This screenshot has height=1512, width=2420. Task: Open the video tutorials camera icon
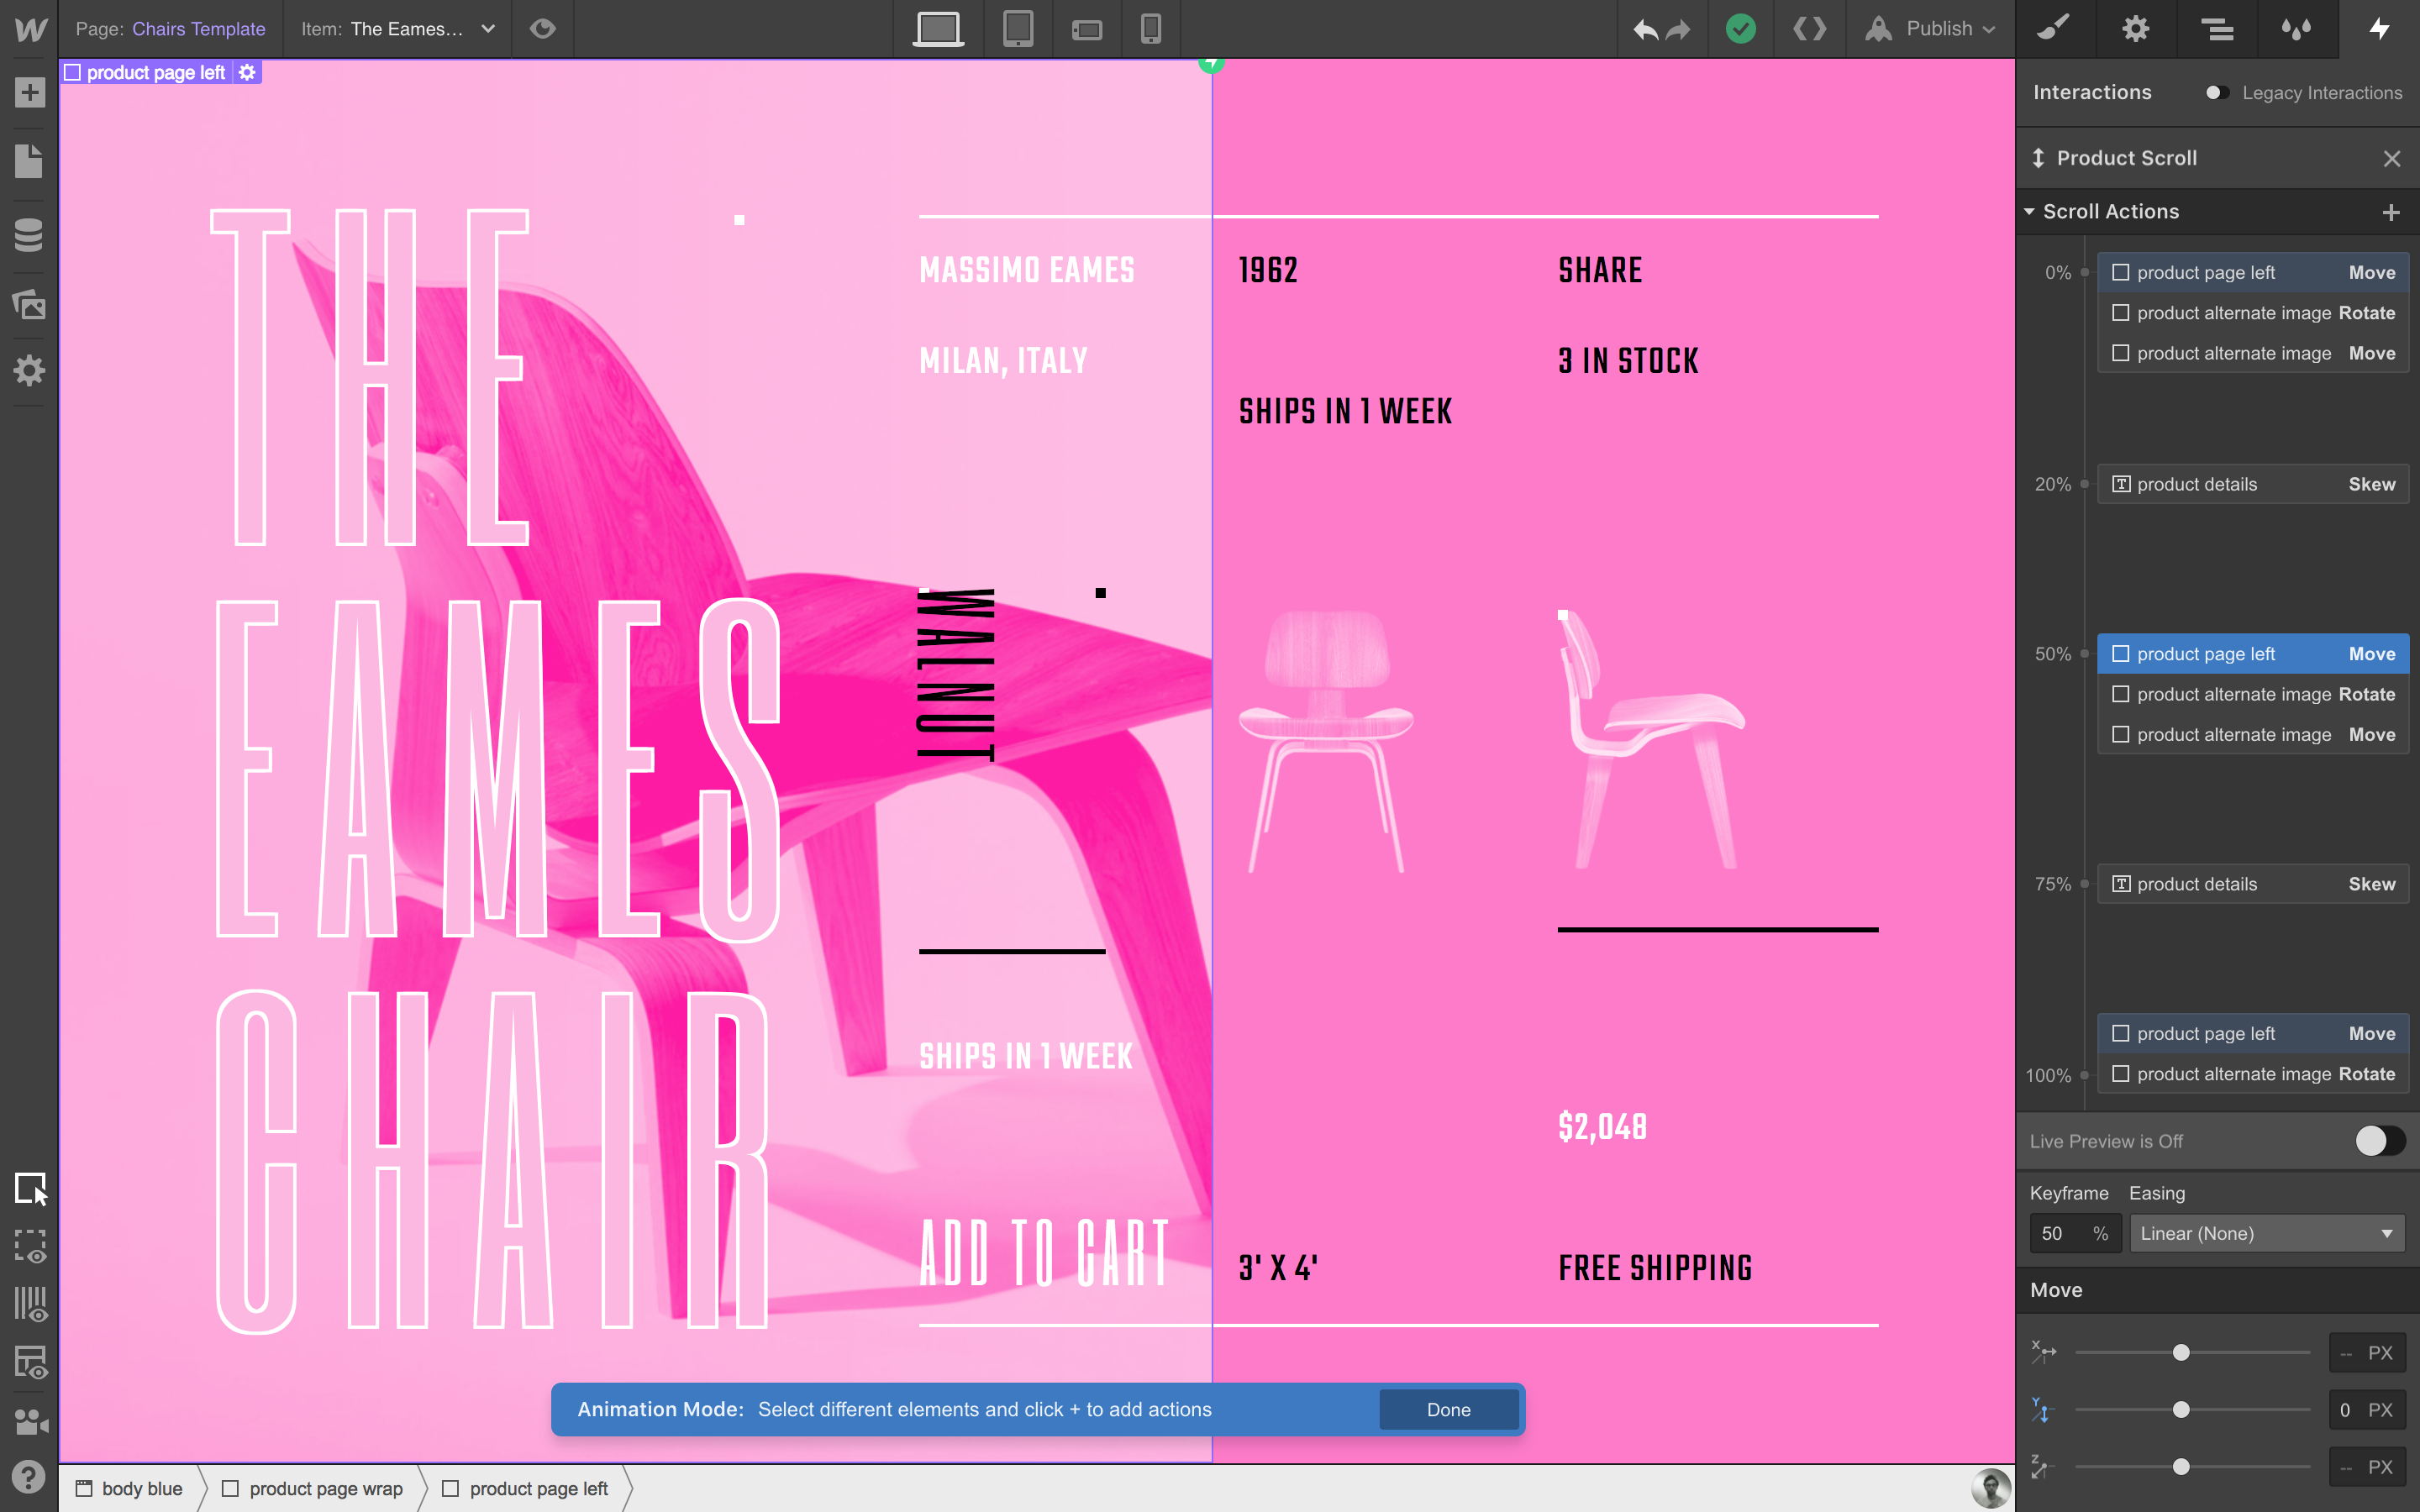(x=30, y=1421)
